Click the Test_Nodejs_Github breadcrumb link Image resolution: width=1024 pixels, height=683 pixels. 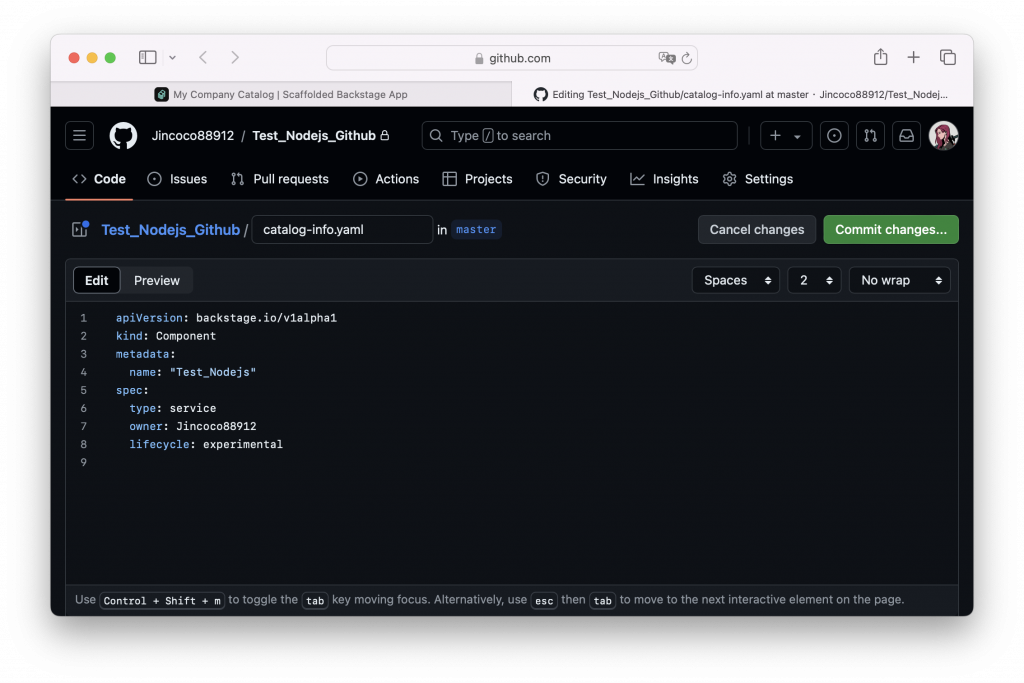point(170,230)
